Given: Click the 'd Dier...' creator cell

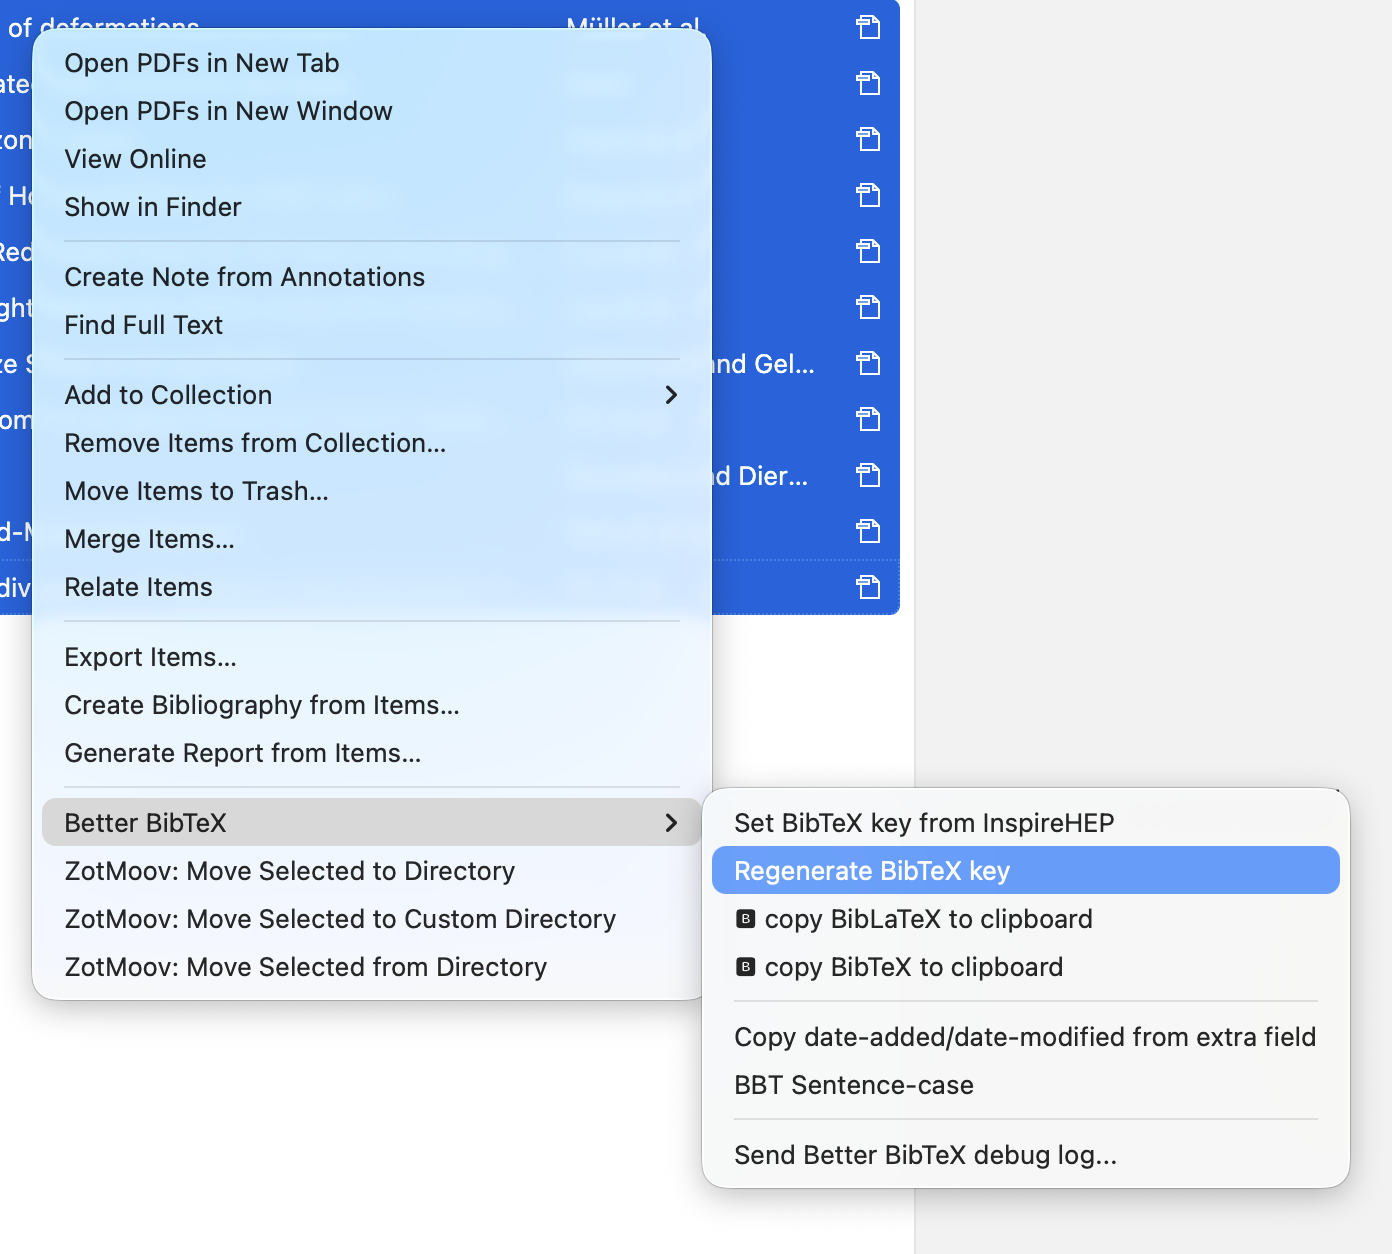Looking at the screenshot, I should (x=760, y=476).
